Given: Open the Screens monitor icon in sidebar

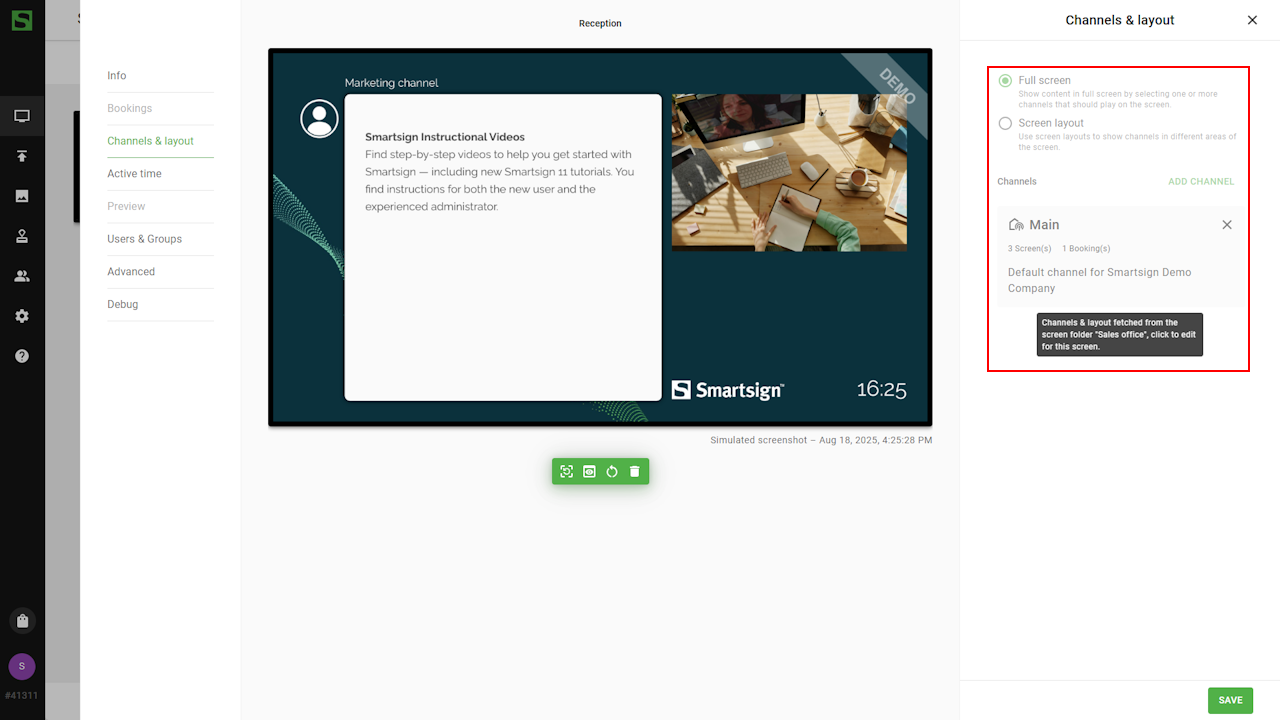Looking at the screenshot, I should 22,116.
